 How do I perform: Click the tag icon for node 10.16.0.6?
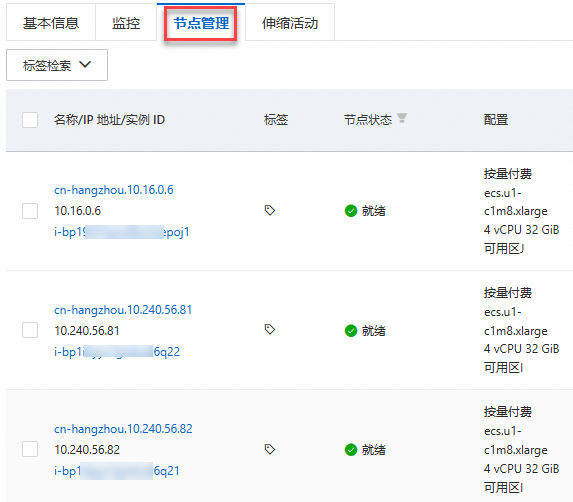coord(270,210)
